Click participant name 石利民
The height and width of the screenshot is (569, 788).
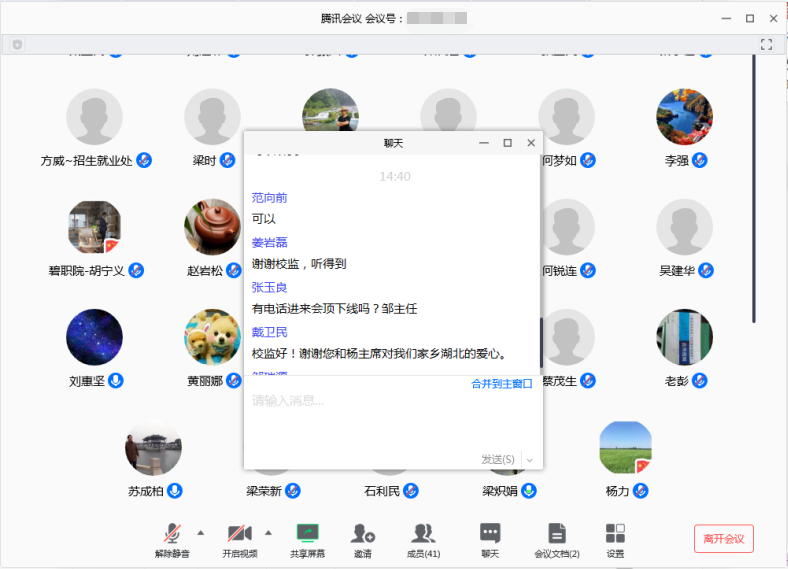pos(382,491)
